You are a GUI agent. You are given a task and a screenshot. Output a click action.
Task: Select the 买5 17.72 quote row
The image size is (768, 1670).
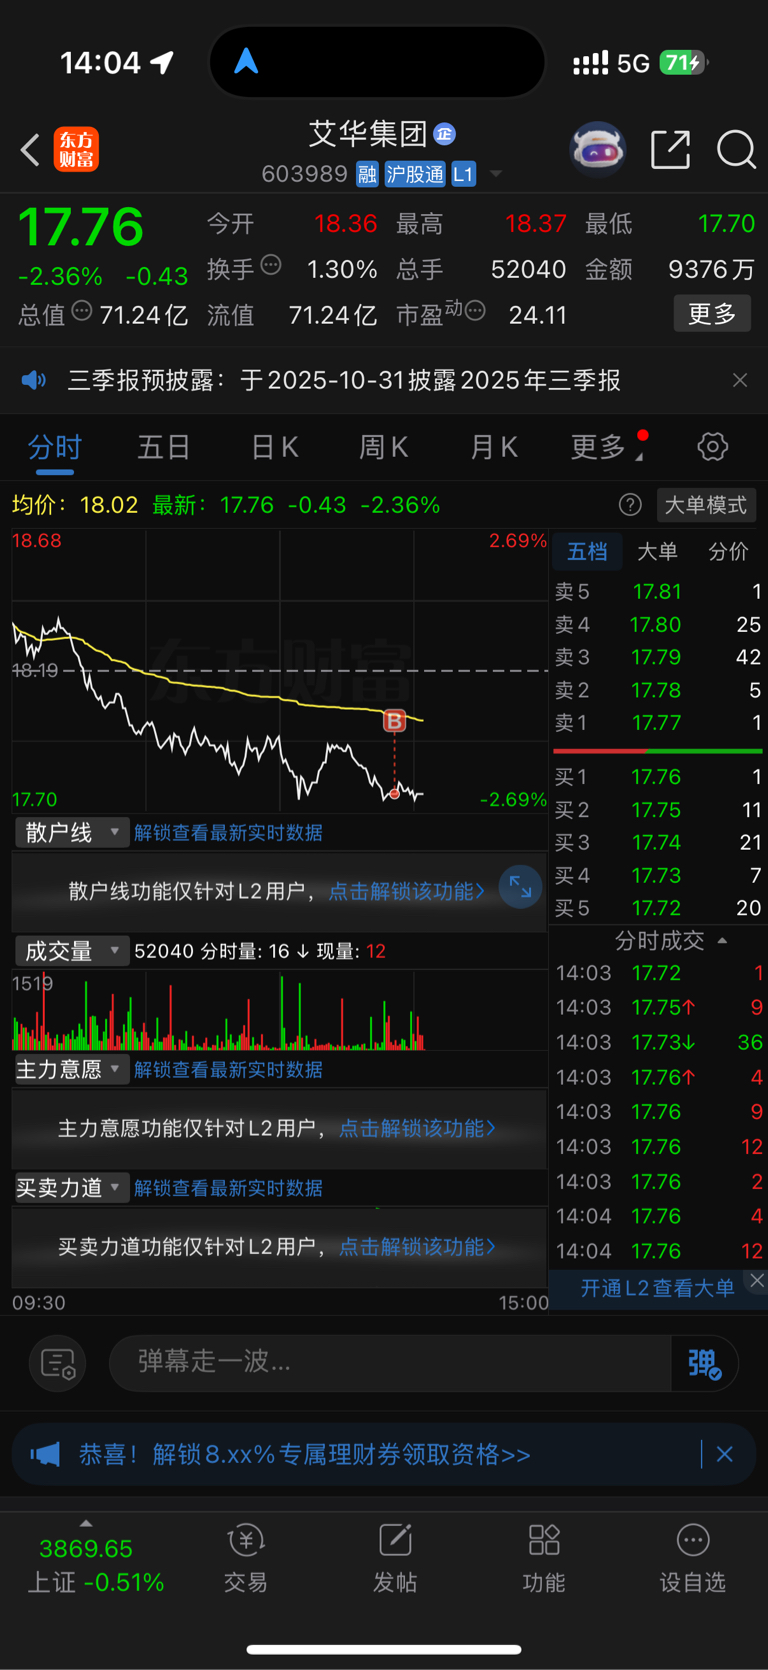[x=658, y=907]
